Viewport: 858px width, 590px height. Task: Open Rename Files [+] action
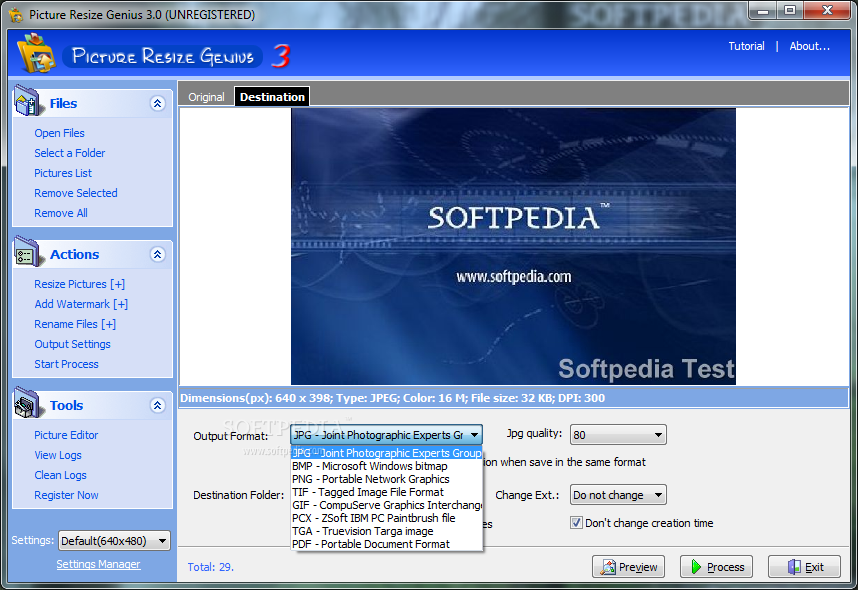pyautogui.click(x=75, y=325)
